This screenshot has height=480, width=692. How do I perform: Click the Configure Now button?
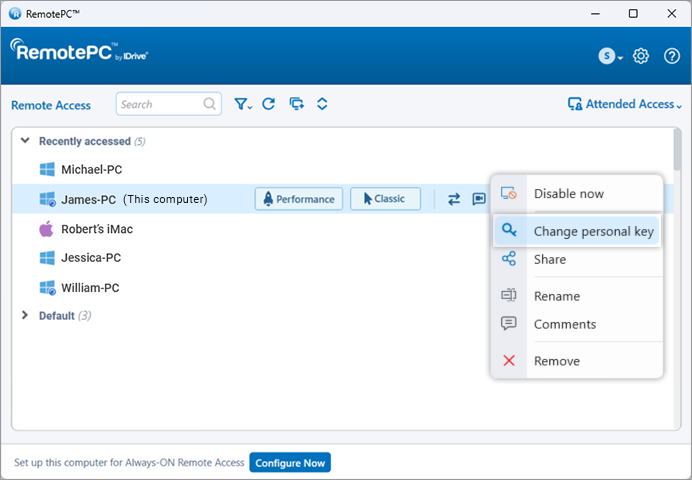coord(290,463)
